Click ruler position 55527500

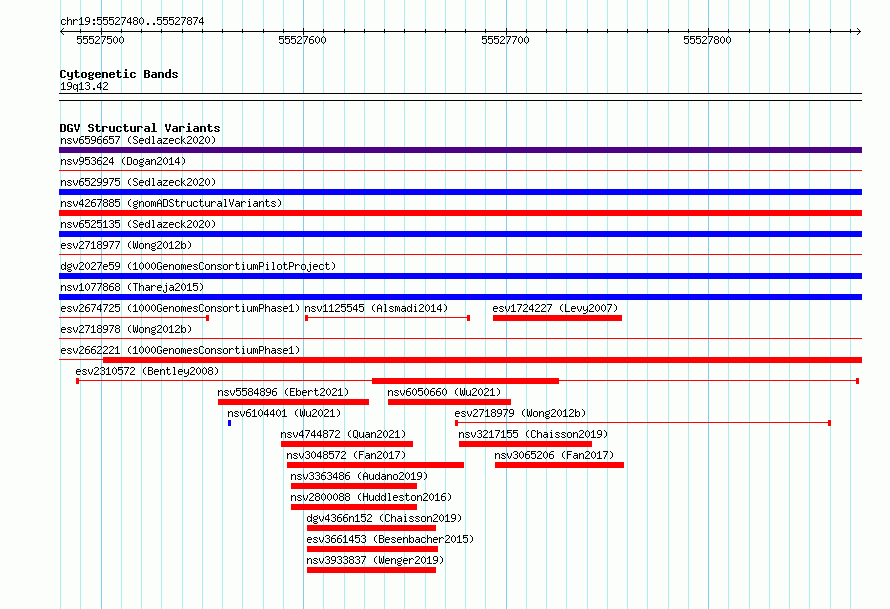point(100,40)
